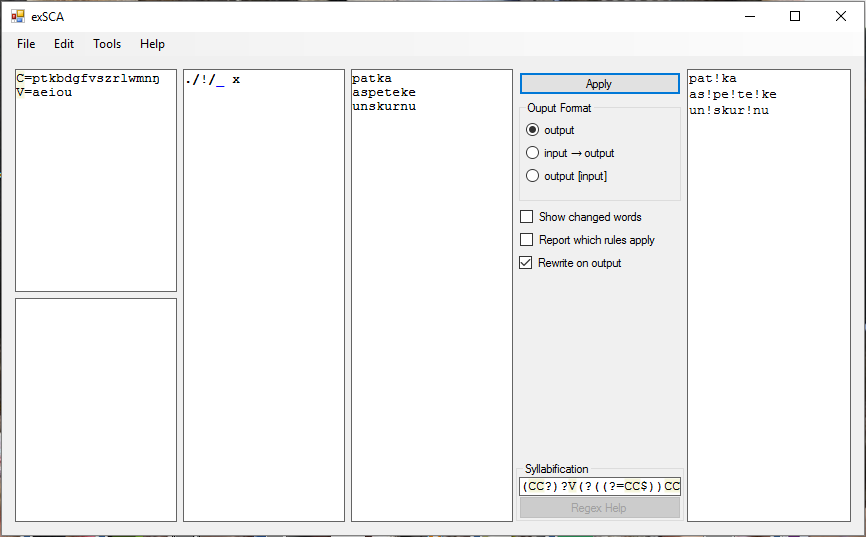Click the category line 'C=ptkbdgfvszrlwmnŋ'
The height and width of the screenshot is (537, 866).
(x=88, y=78)
